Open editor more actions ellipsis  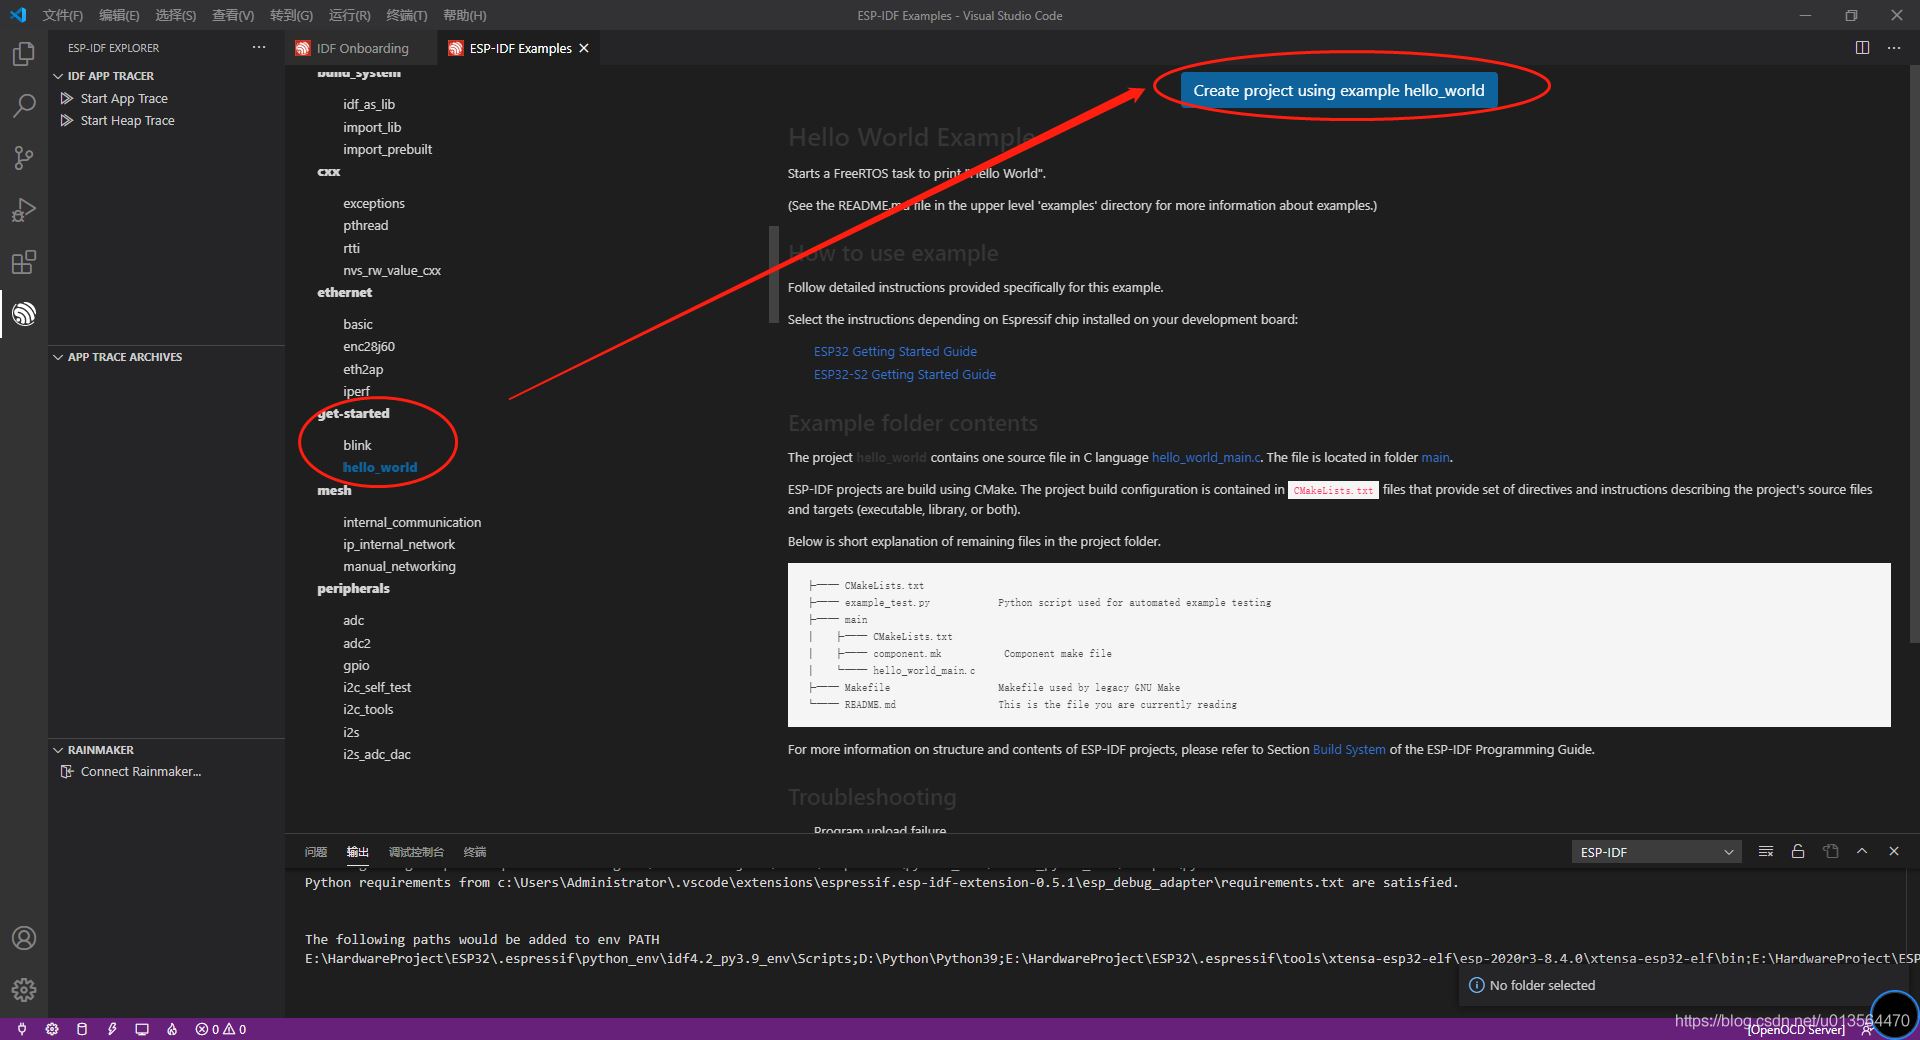pos(1894,48)
